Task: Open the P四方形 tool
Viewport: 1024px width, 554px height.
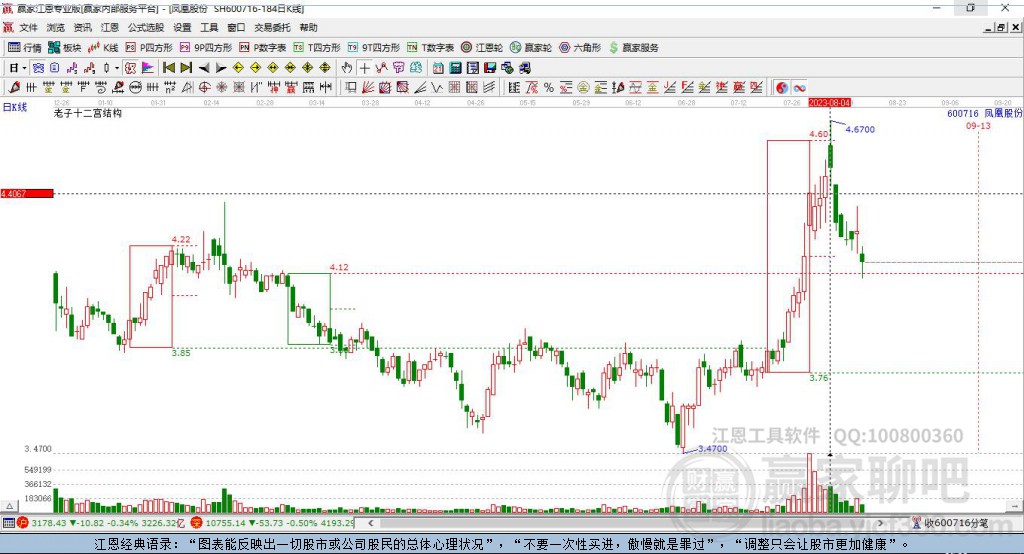Action: coord(149,48)
